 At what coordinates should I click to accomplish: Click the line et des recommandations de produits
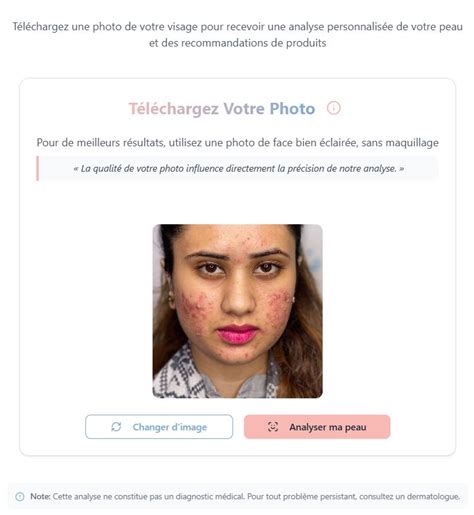pos(237,43)
